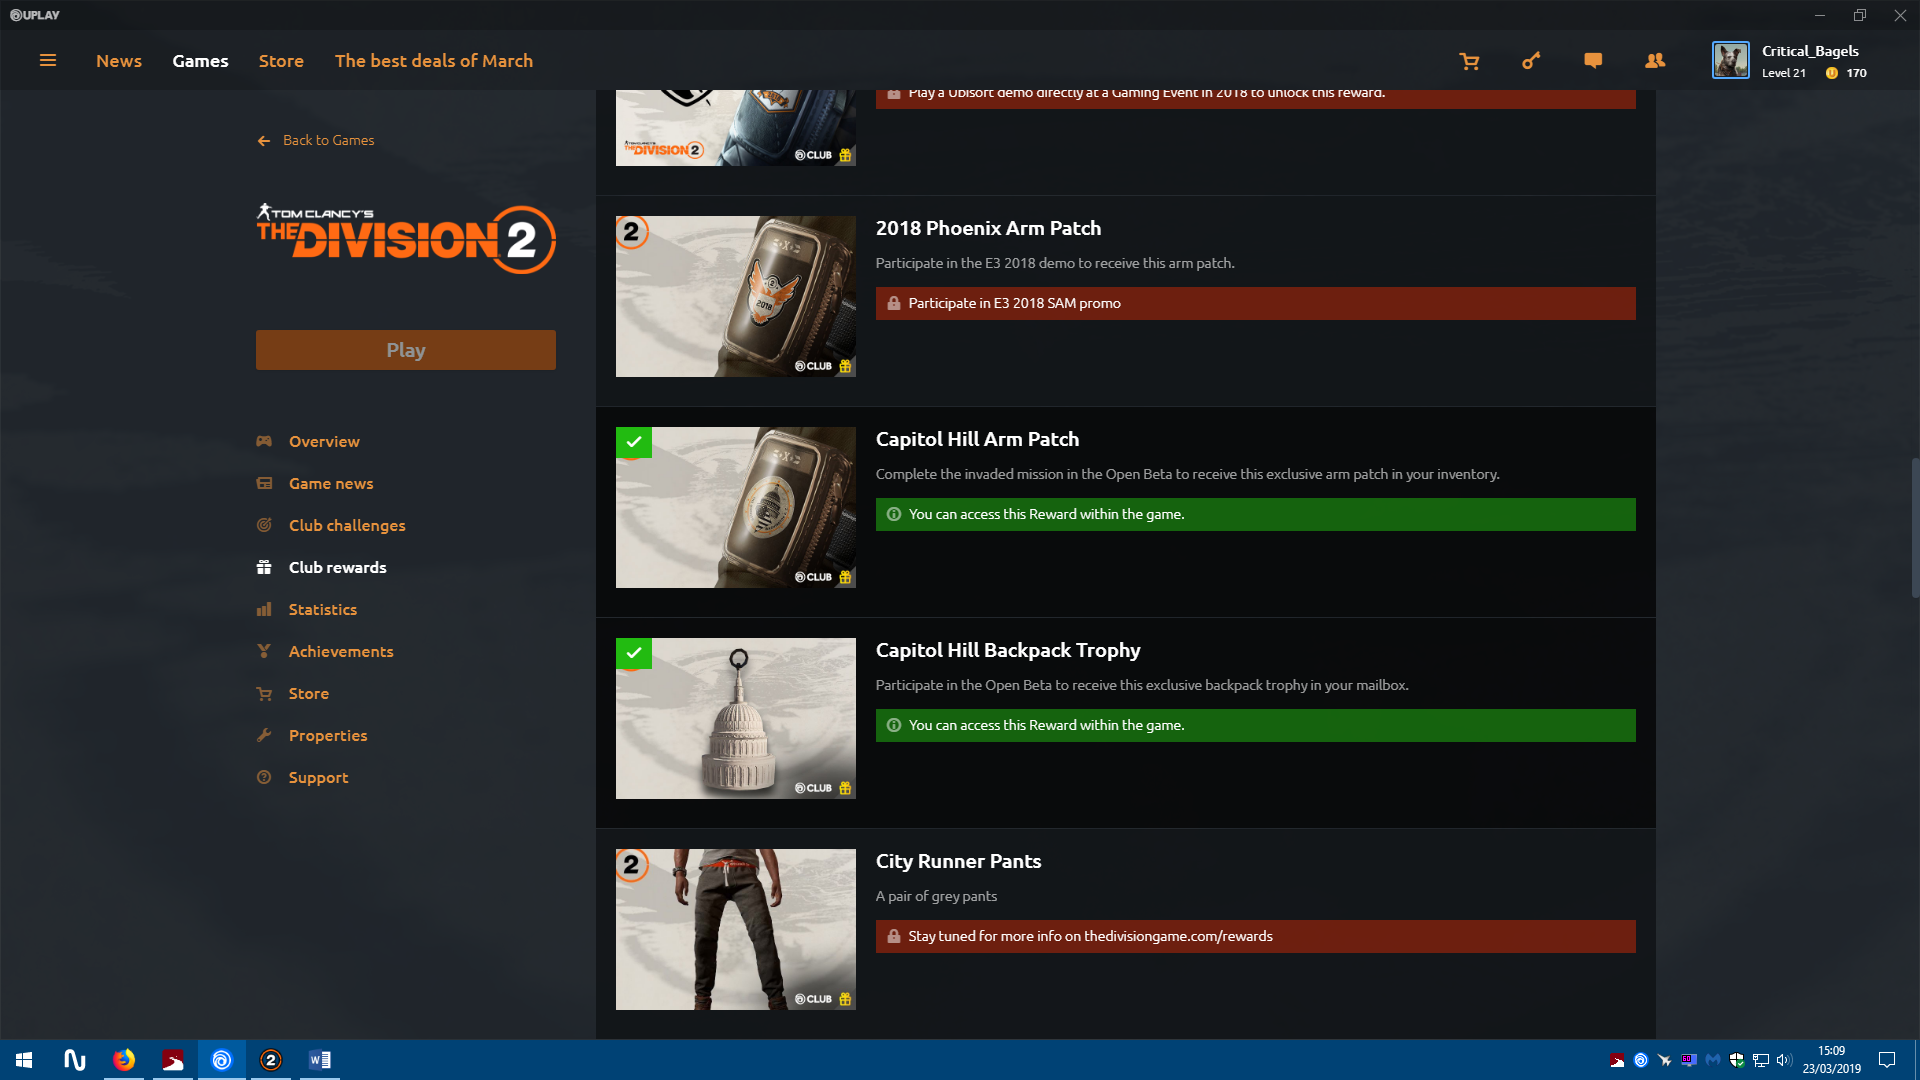Open the friends list icon
The image size is (1920, 1080).
(1655, 61)
